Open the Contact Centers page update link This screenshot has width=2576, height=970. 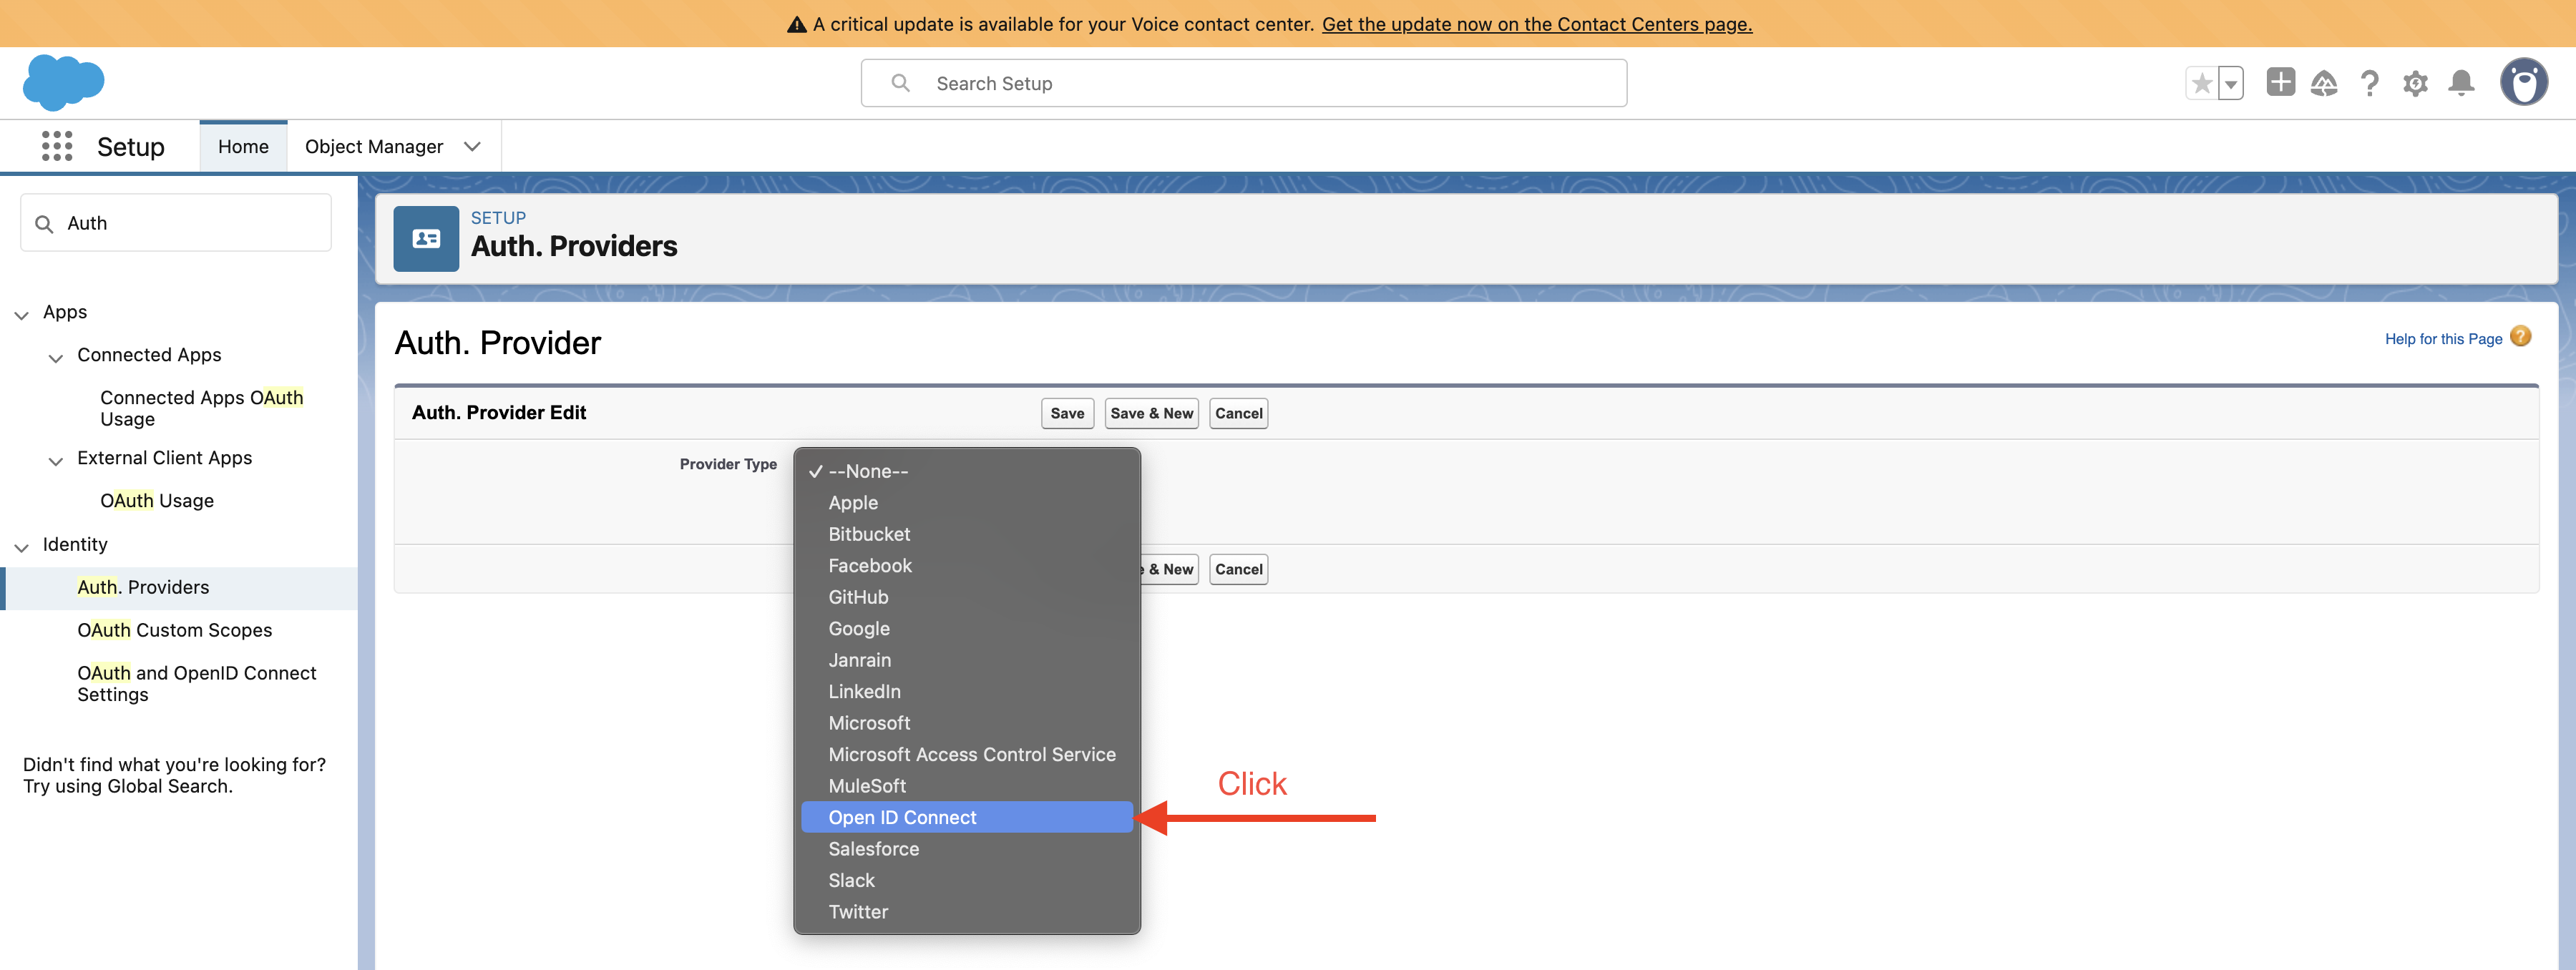point(1536,24)
